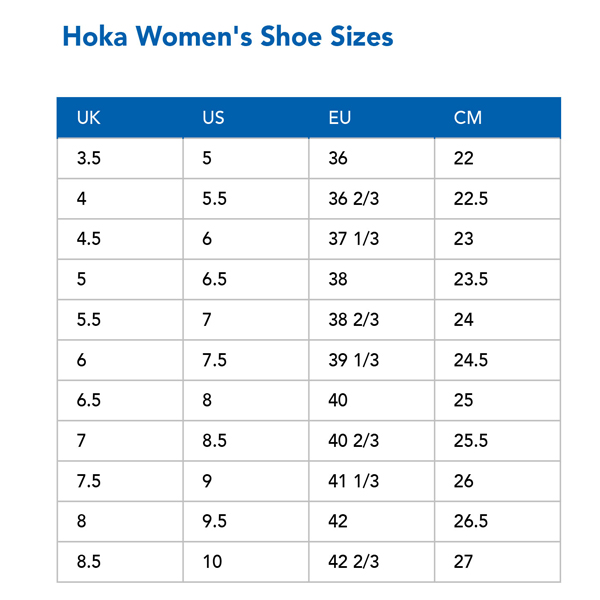The width and height of the screenshot is (600, 600).
Task: Click the Hoka Women's Shoe Sizes heading
Action: 228,37
